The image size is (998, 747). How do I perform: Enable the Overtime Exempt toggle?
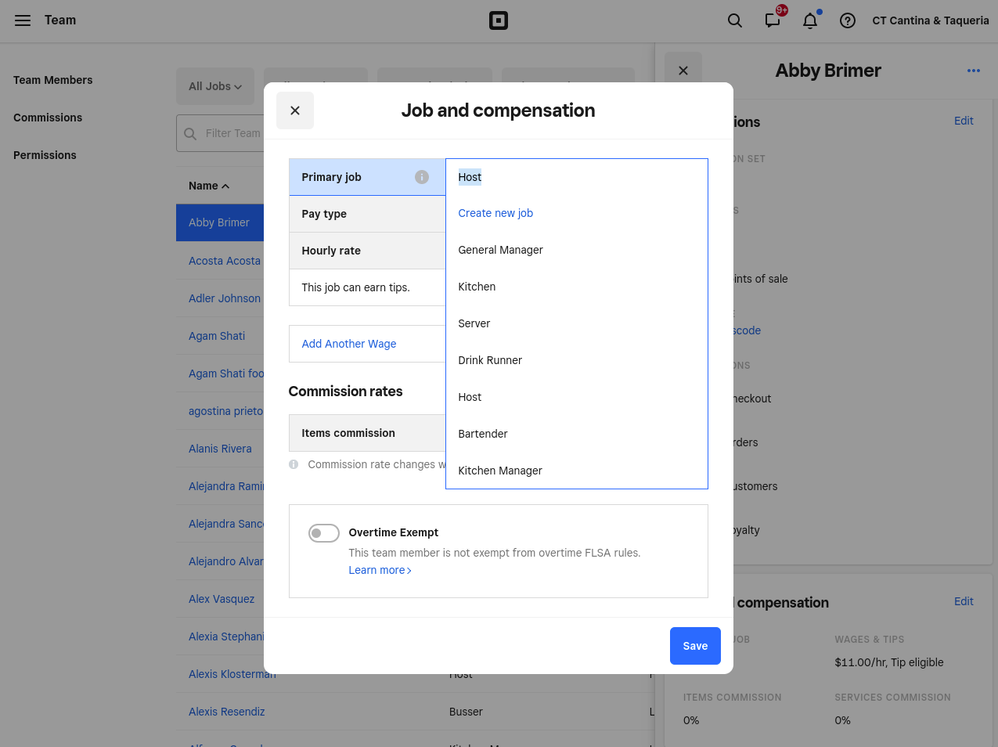[324, 532]
